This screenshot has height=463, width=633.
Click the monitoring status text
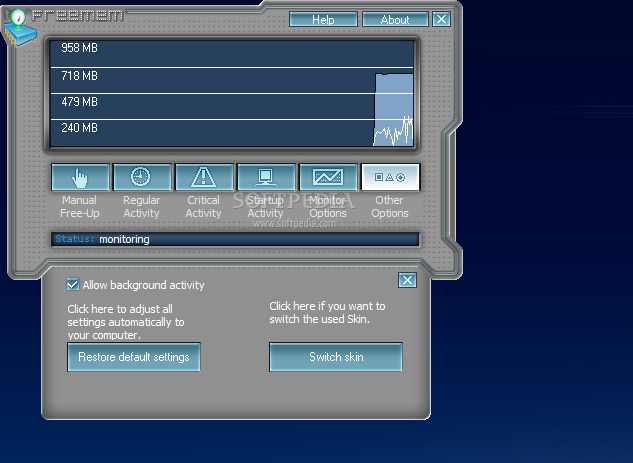[124, 239]
